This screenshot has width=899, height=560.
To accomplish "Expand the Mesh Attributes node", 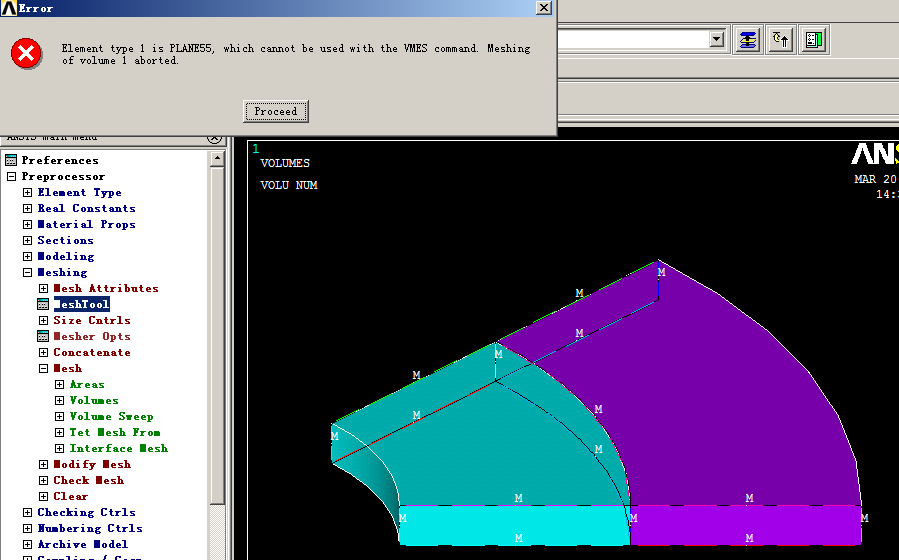I will 43,288.
